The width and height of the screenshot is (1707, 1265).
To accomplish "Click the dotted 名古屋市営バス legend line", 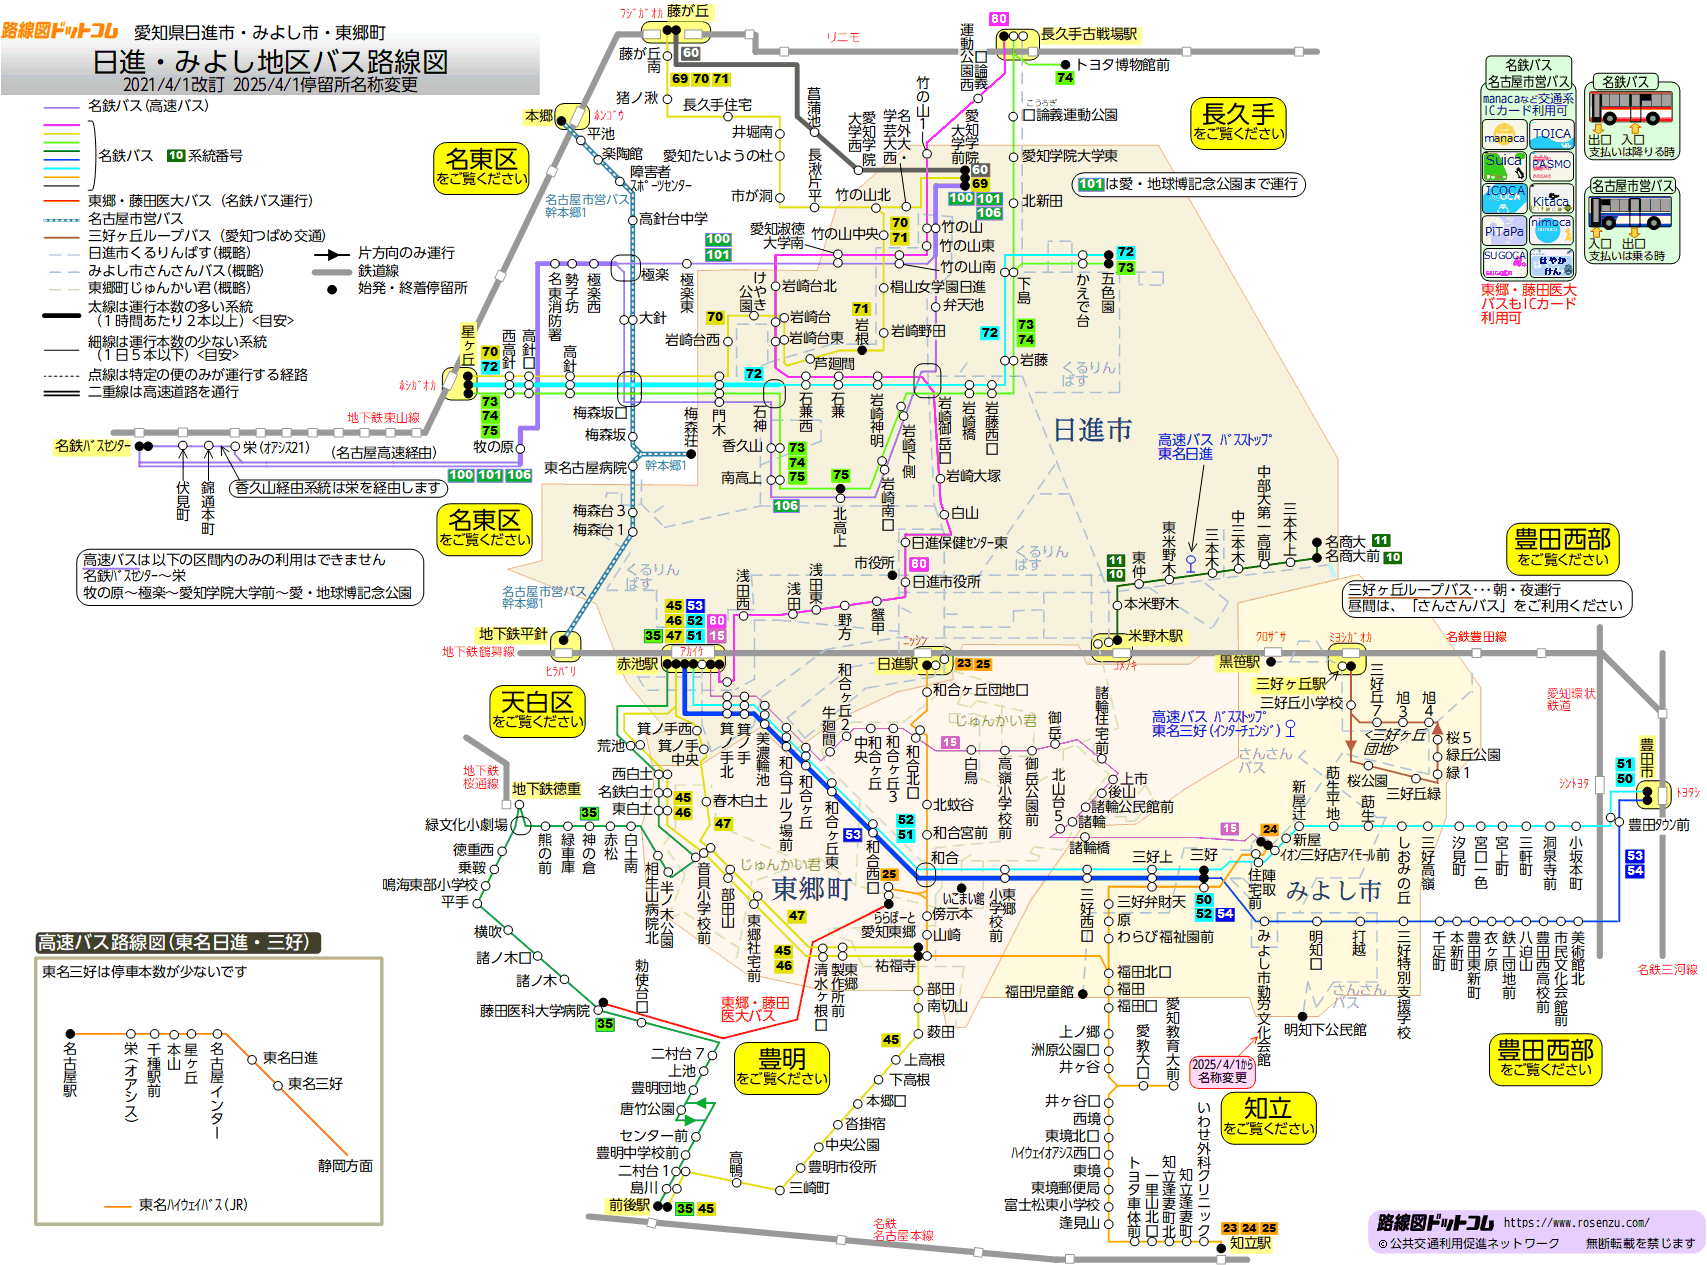I will point(61,219).
